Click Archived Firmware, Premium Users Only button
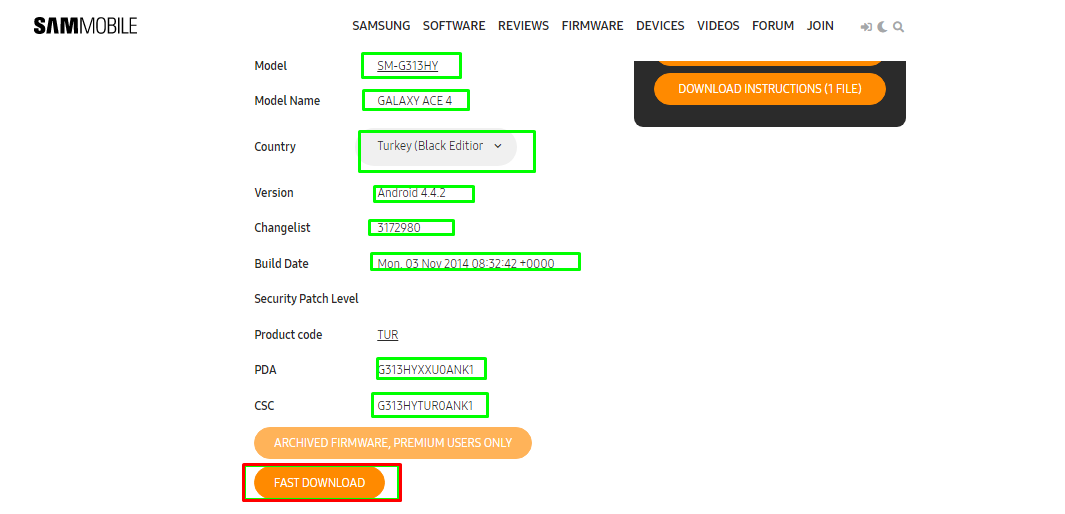Screen dimensions: 1065x514 pos(393,443)
